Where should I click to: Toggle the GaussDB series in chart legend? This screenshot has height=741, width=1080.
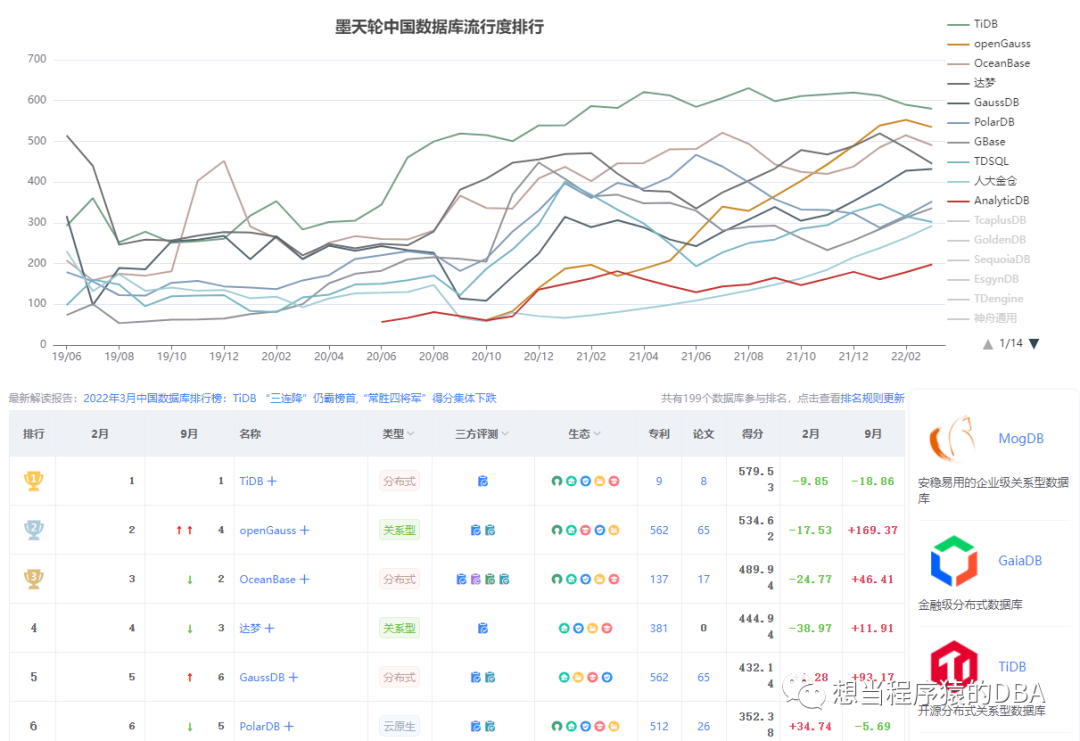[x=984, y=103]
